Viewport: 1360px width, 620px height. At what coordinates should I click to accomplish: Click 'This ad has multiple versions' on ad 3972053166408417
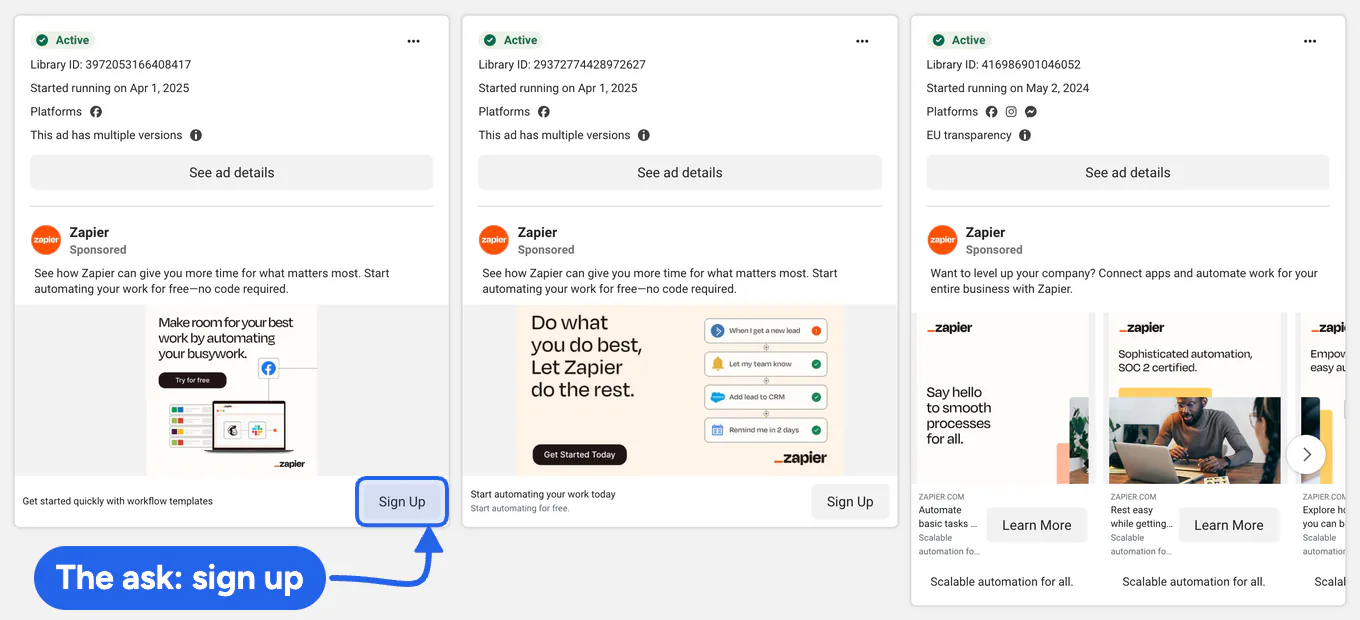[106, 135]
